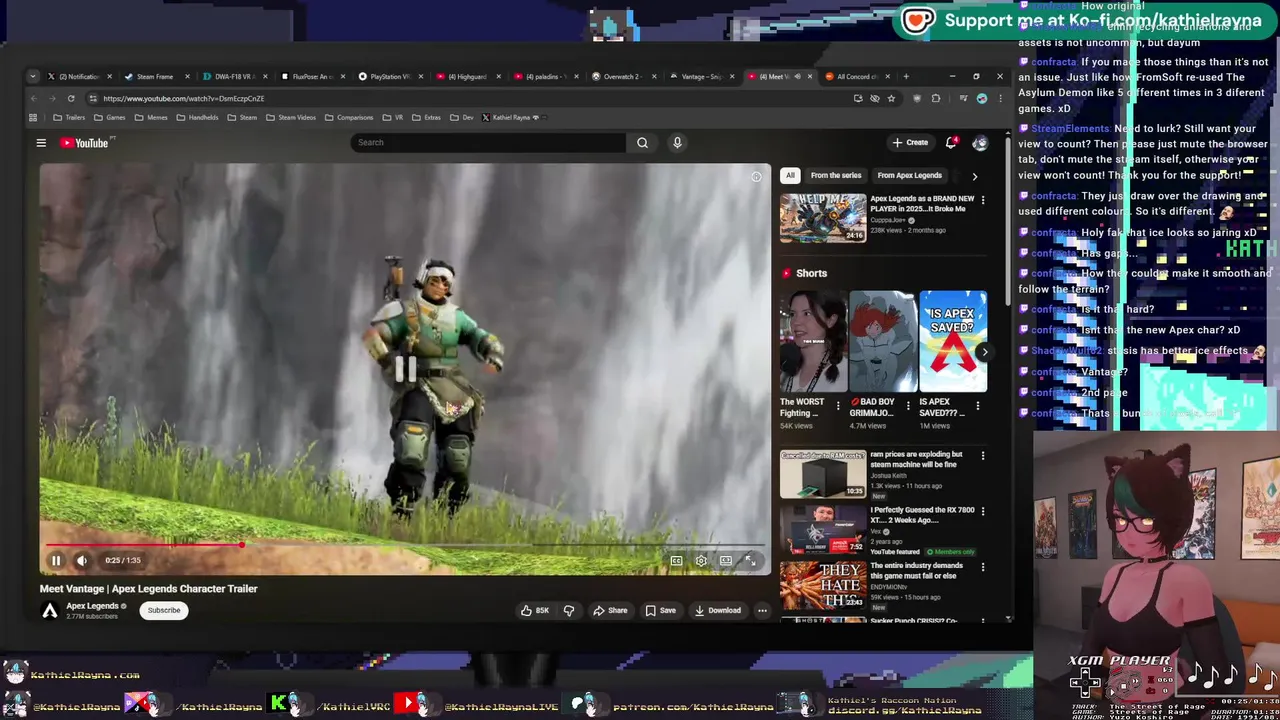
Task: Open the video player settings gear
Action: pyautogui.click(x=701, y=561)
